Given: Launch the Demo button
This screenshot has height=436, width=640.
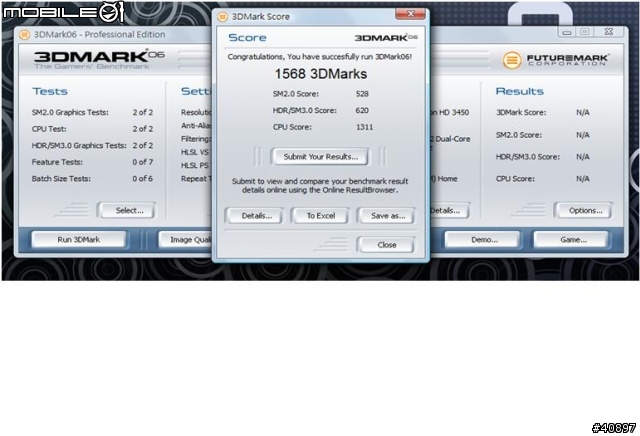Looking at the screenshot, I should tap(484, 240).
